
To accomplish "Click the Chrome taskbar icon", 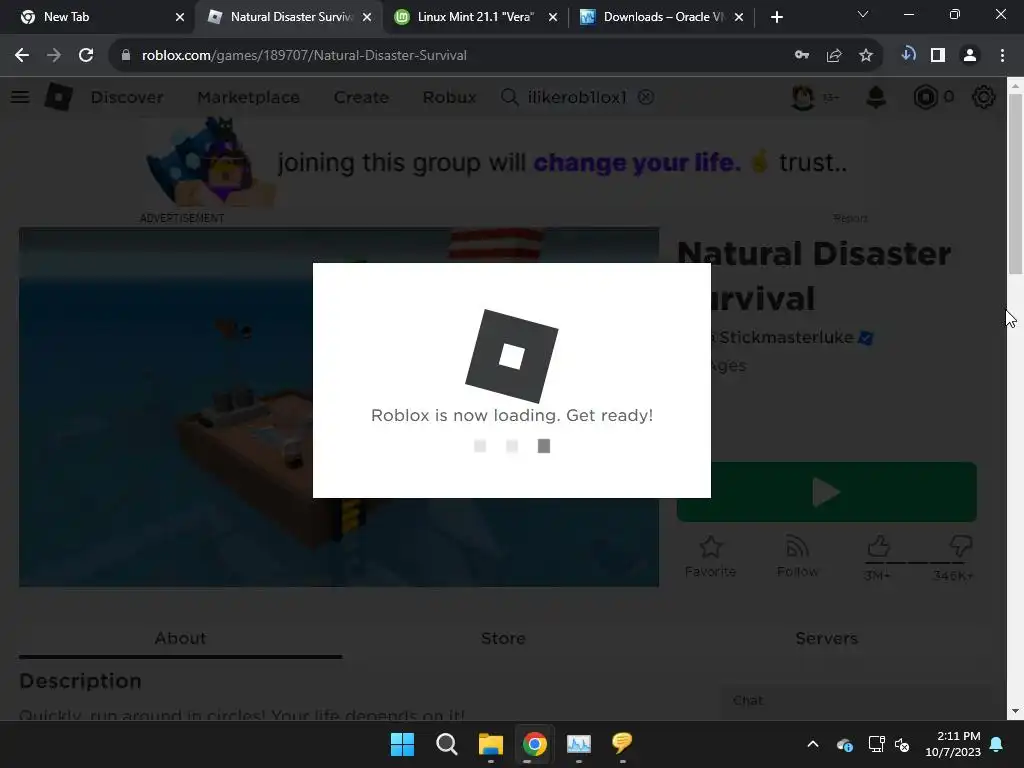I will [x=535, y=744].
